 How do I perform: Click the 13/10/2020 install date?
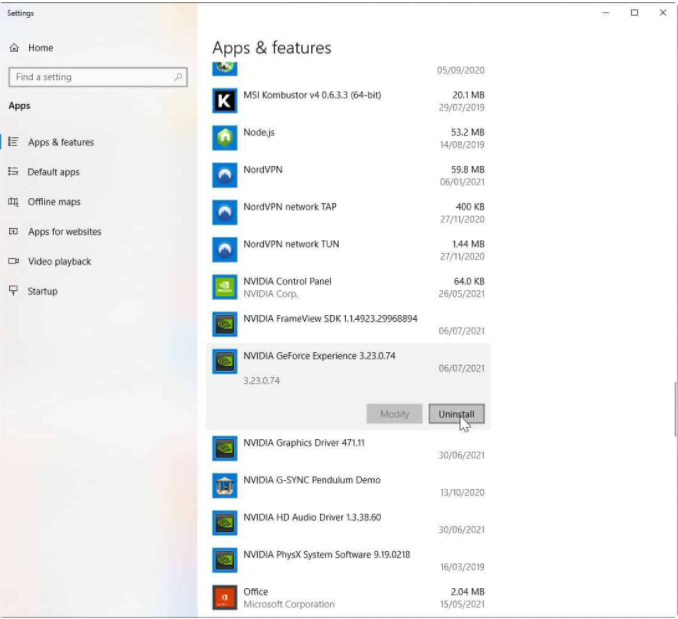(x=462, y=492)
